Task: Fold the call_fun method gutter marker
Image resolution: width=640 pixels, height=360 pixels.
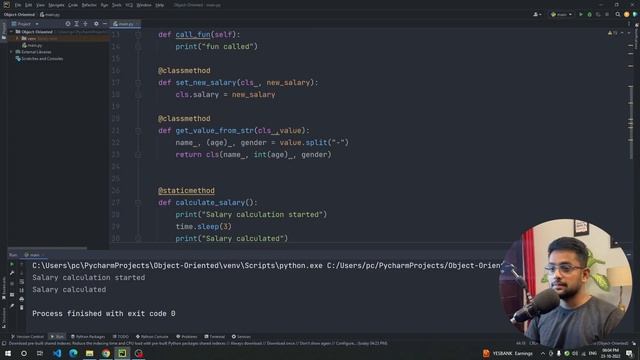Action: (138, 35)
